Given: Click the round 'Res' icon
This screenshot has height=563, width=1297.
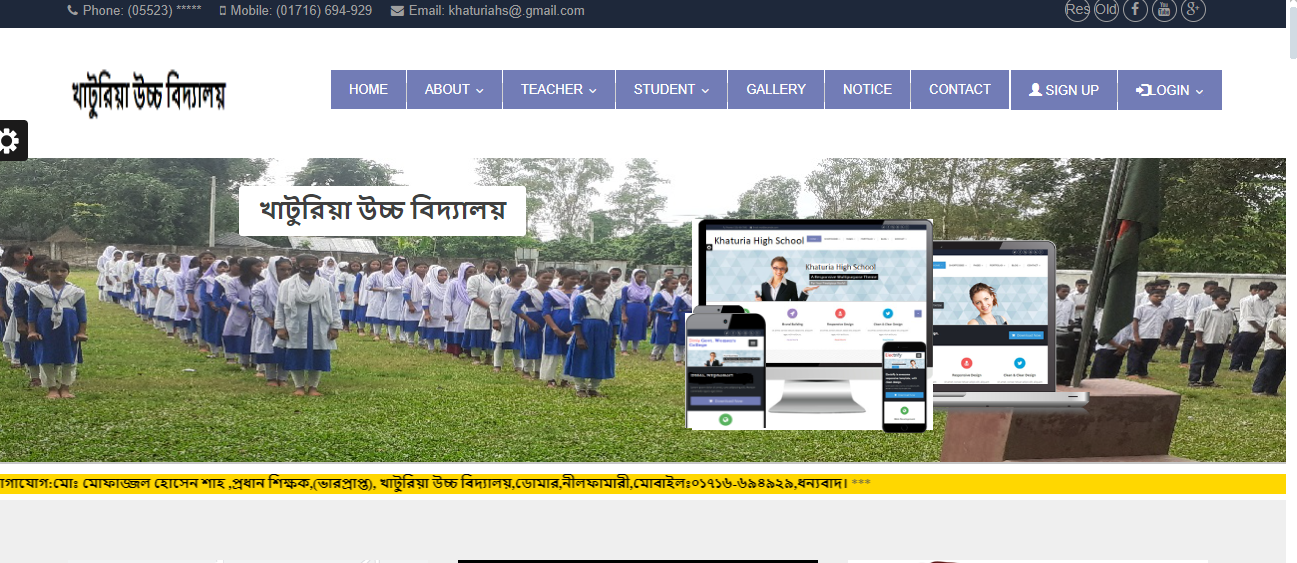Looking at the screenshot, I should (x=1077, y=10).
